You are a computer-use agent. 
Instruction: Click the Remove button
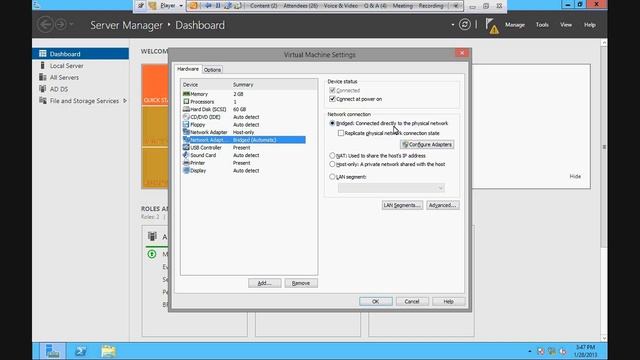tap(301, 283)
